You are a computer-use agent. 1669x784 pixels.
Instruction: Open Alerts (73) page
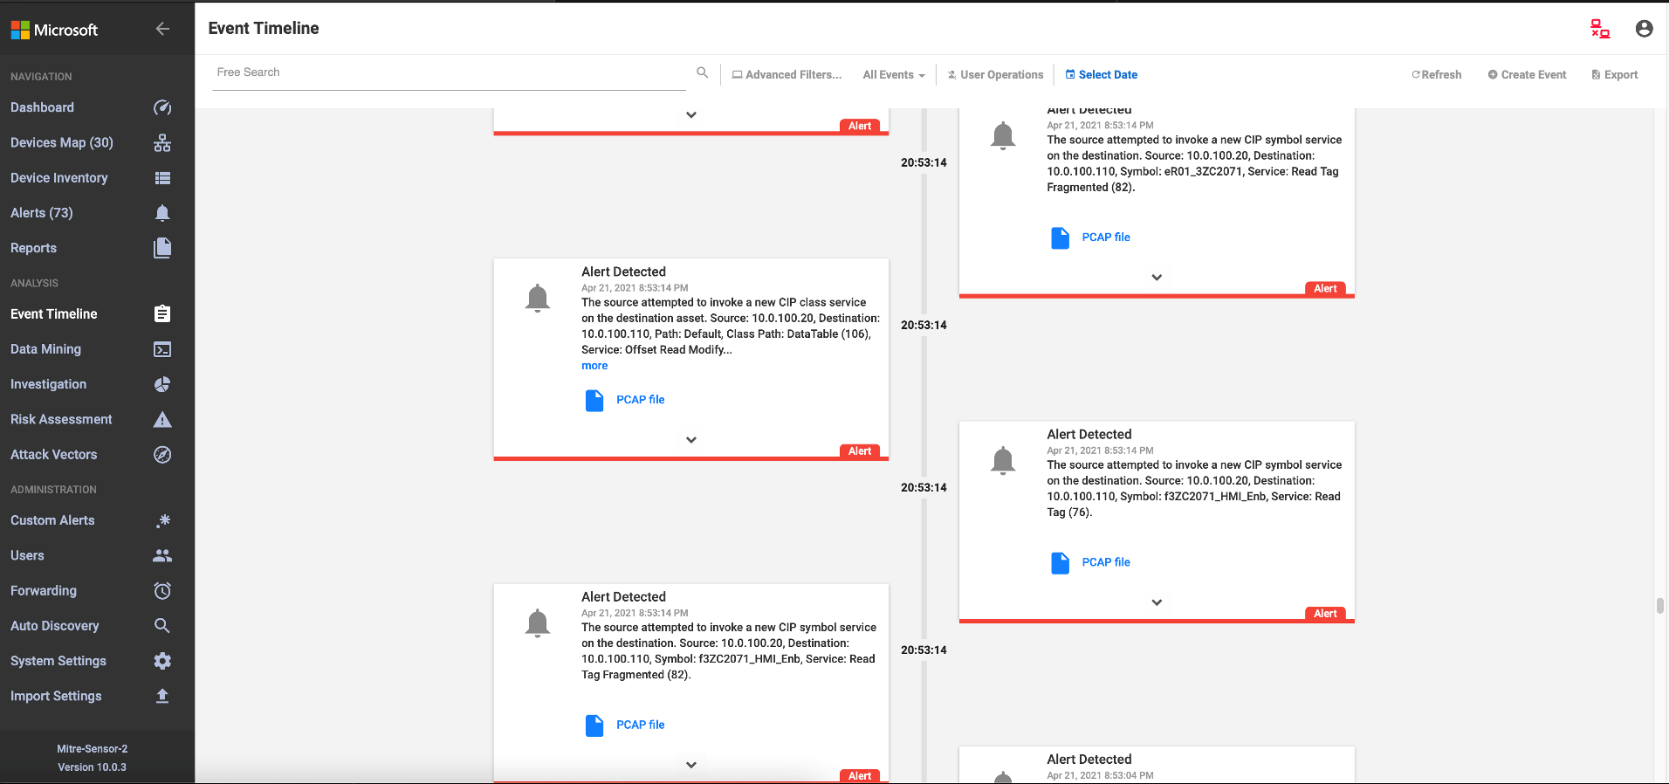(42, 213)
